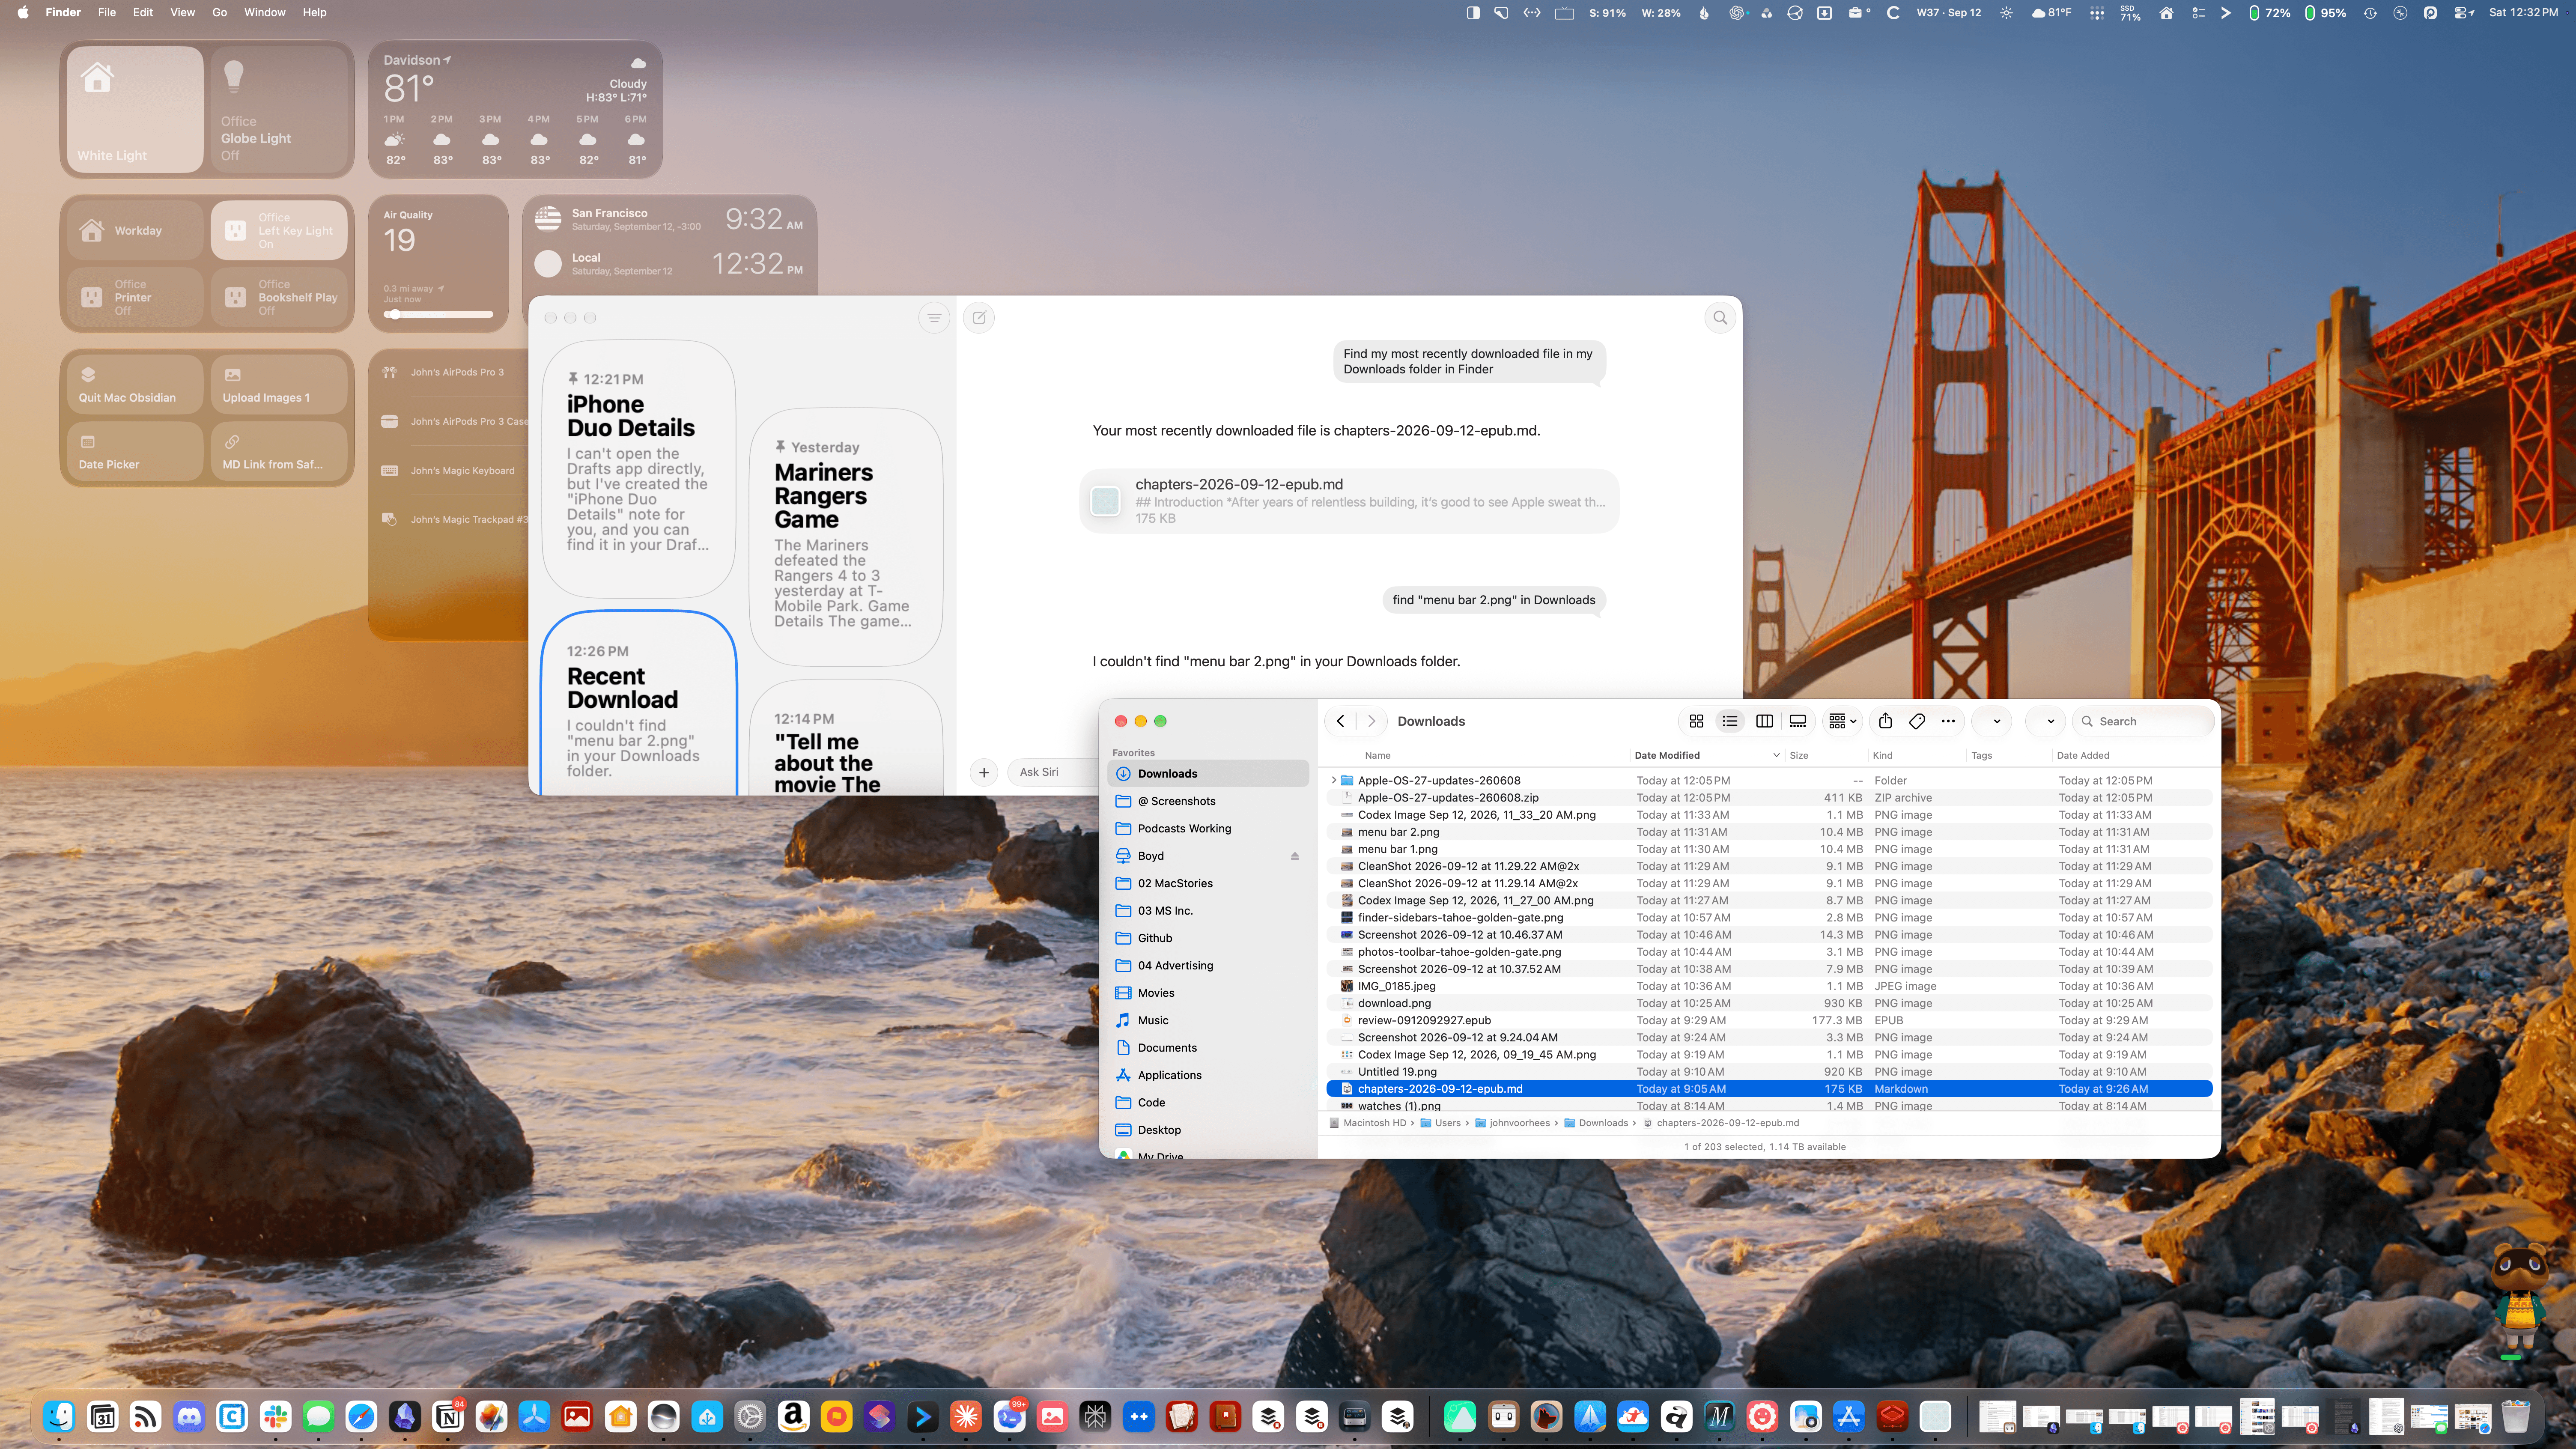Open the Window menu

264,13
